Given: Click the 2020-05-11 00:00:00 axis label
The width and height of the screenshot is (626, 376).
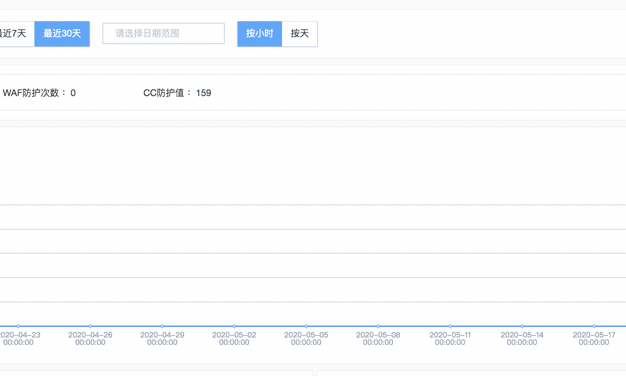Looking at the screenshot, I should 450,338.
